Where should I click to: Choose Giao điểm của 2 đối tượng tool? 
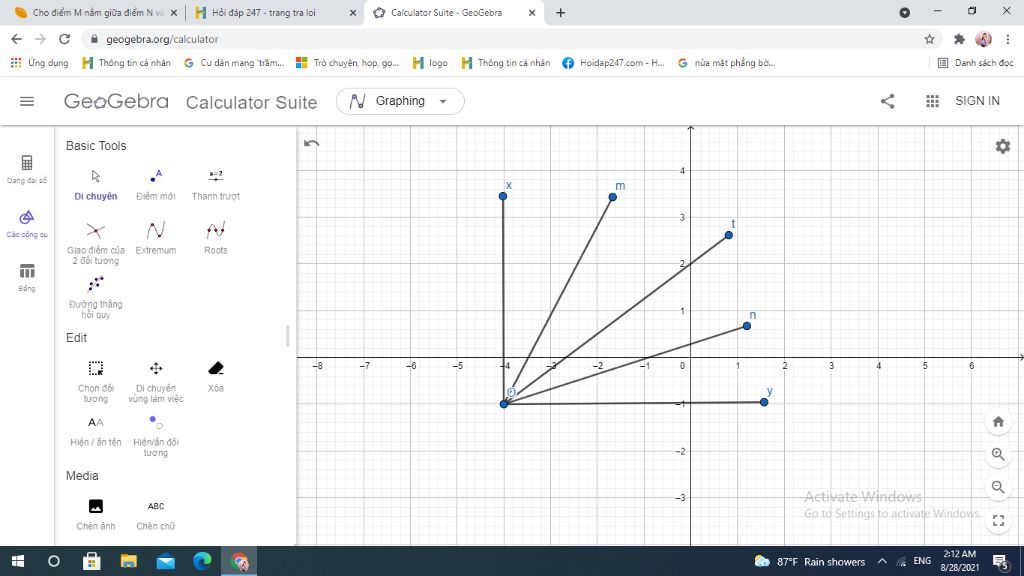click(x=95, y=243)
